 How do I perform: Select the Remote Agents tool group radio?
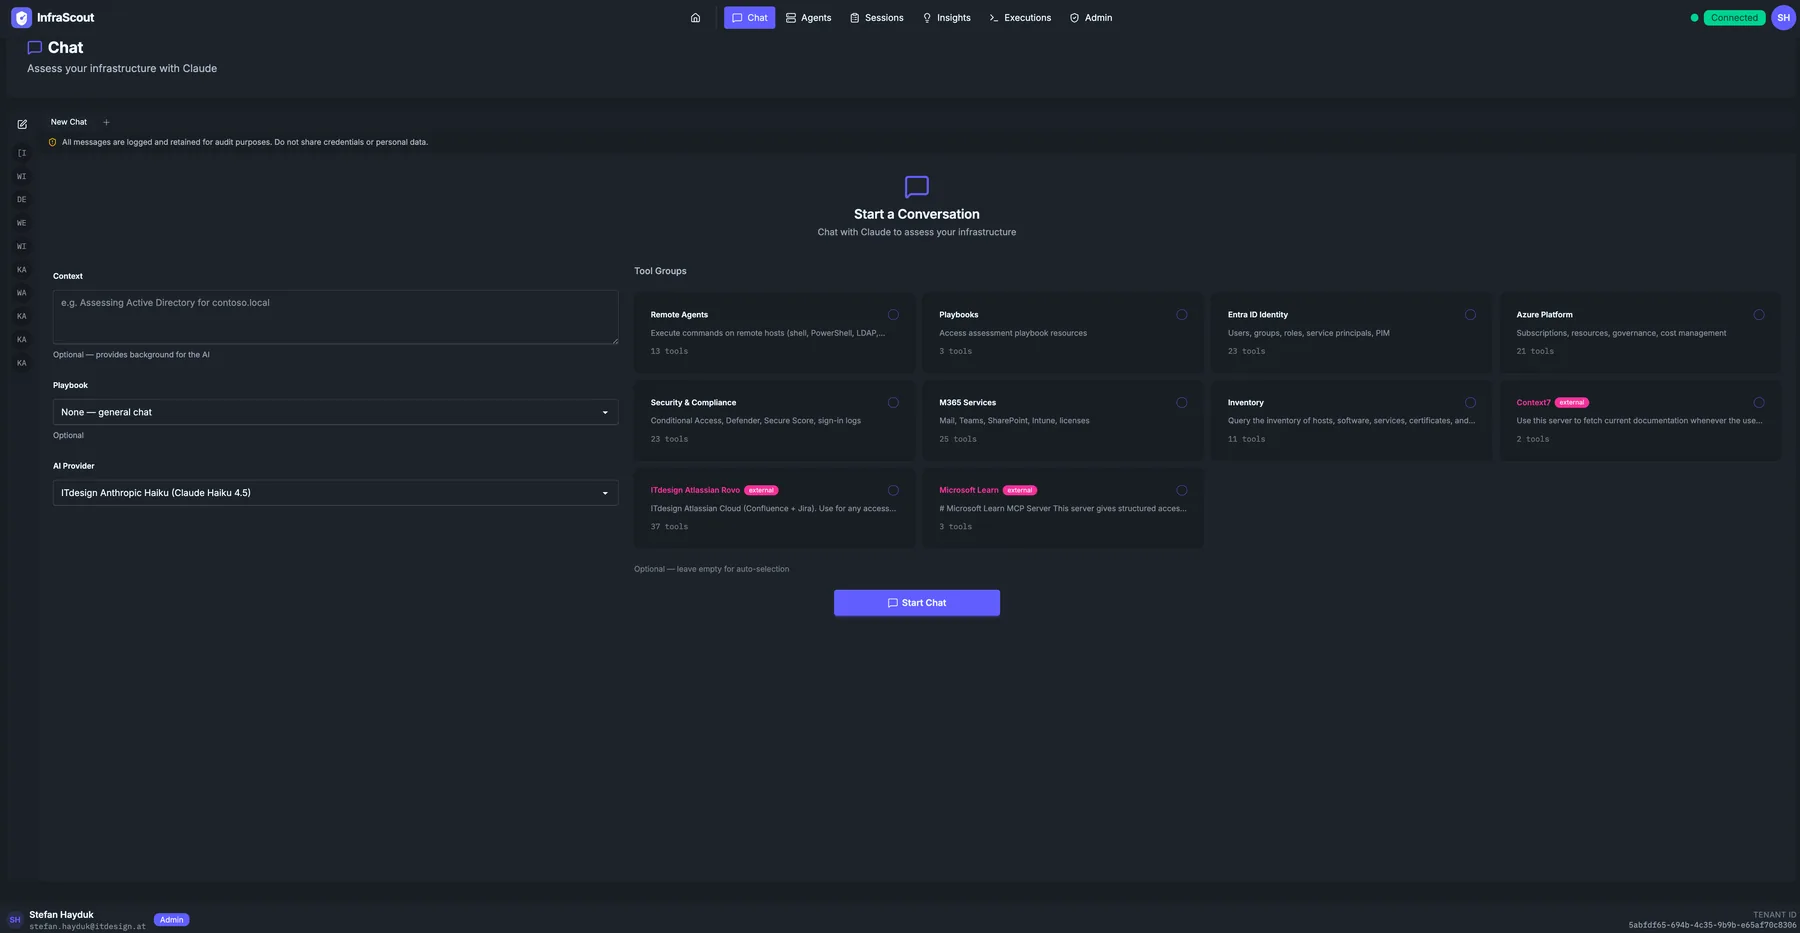[x=893, y=315]
